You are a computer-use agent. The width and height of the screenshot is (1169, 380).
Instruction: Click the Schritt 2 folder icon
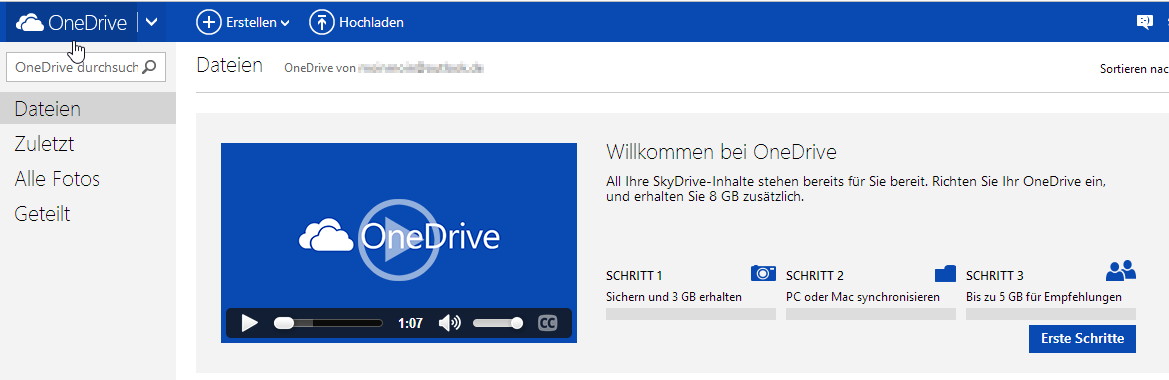[x=945, y=273]
